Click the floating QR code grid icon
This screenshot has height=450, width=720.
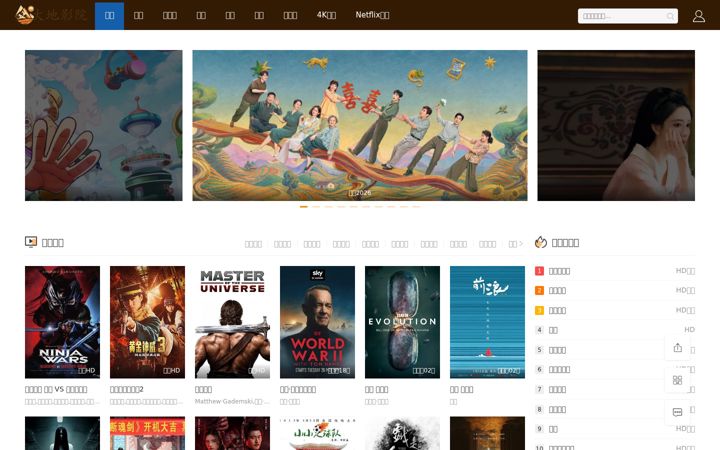[x=677, y=380]
